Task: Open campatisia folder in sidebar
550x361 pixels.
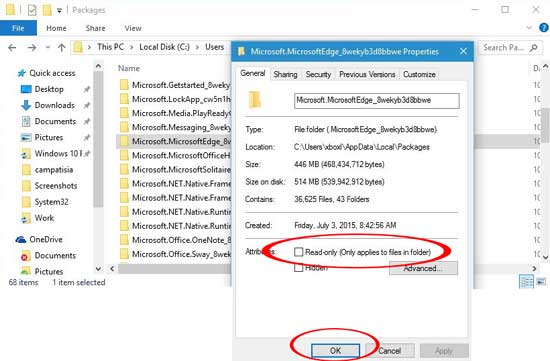Action: tap(54, 170)
